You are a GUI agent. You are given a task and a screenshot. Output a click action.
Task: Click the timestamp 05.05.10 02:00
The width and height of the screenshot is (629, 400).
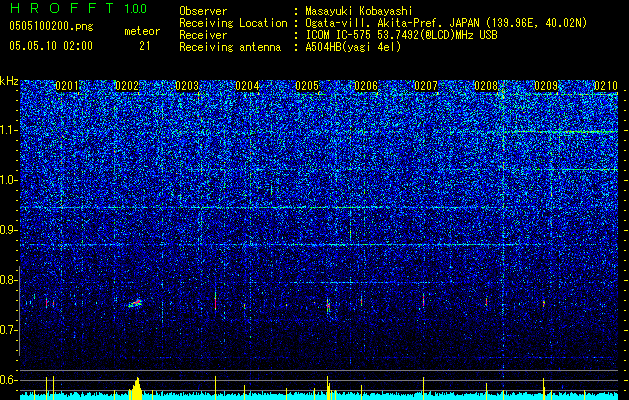tap(51, 46)
